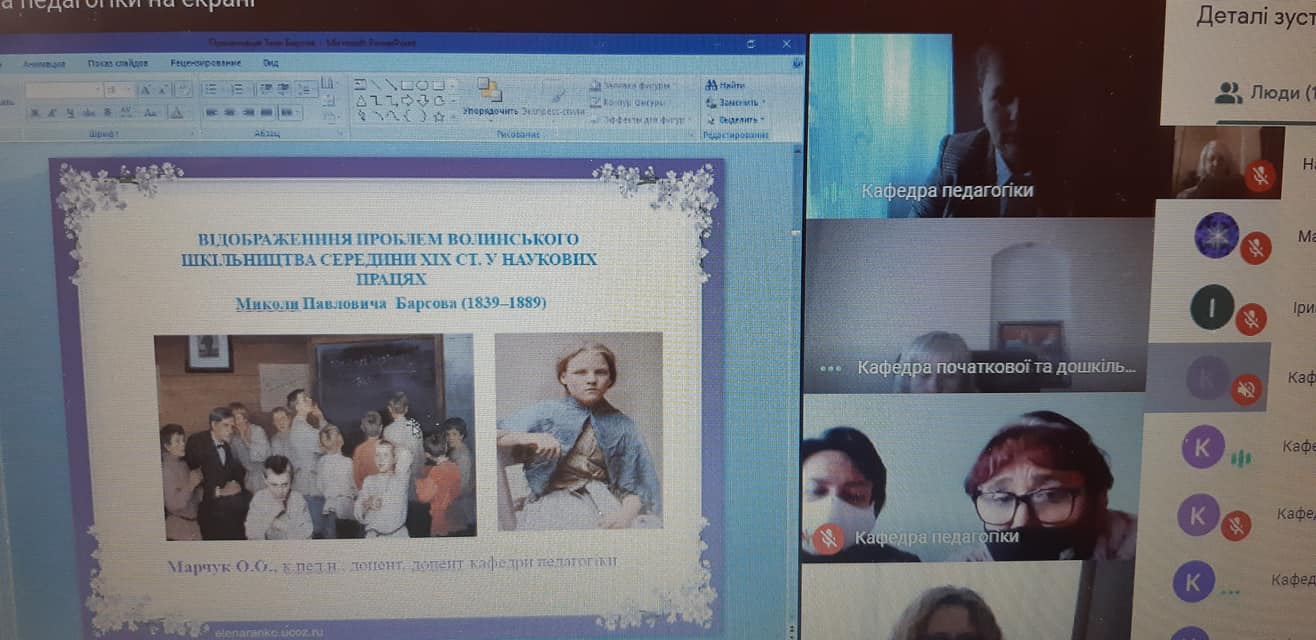The image size is (1316, 640).
Task: Open the font size combo box
Action: click(119, 90)
